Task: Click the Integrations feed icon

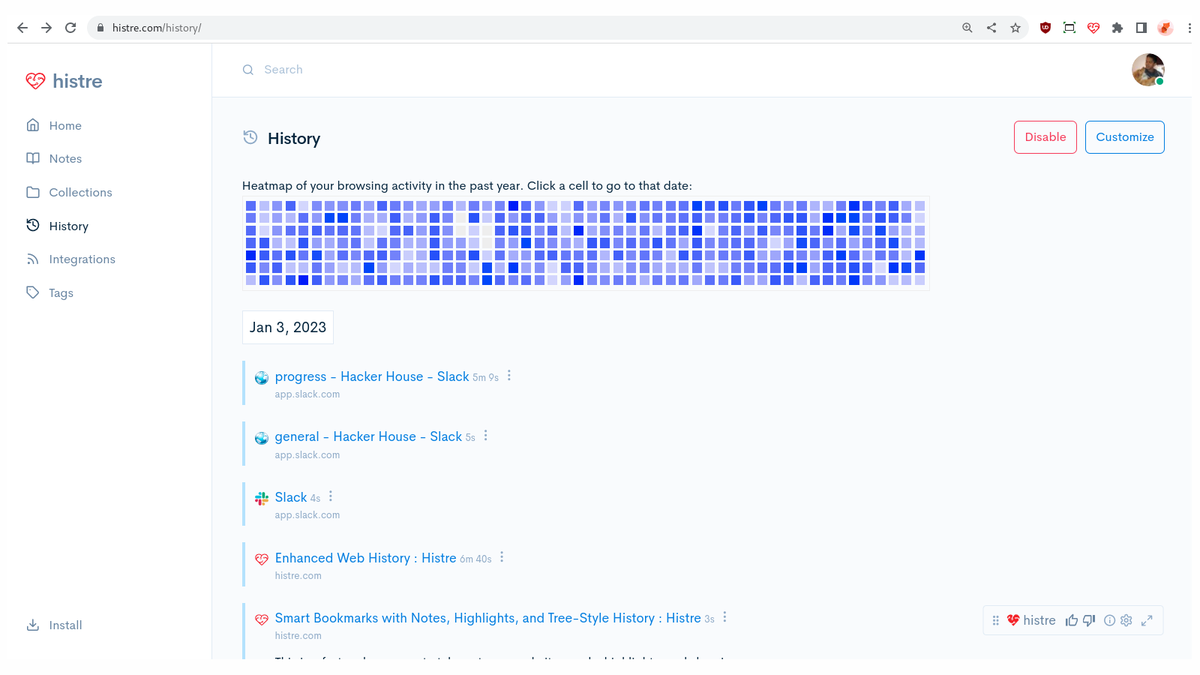Action: pos(33,259)
